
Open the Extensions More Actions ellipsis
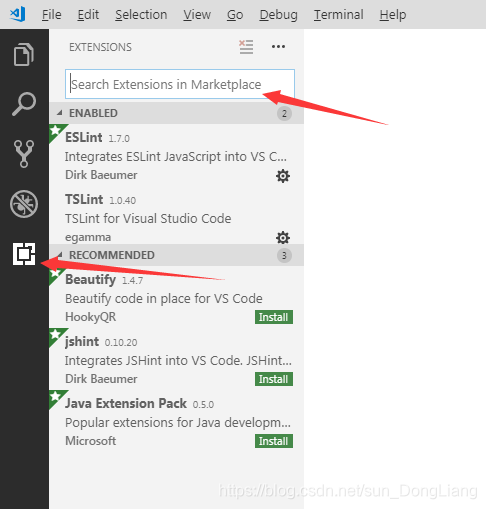point(278,47)
